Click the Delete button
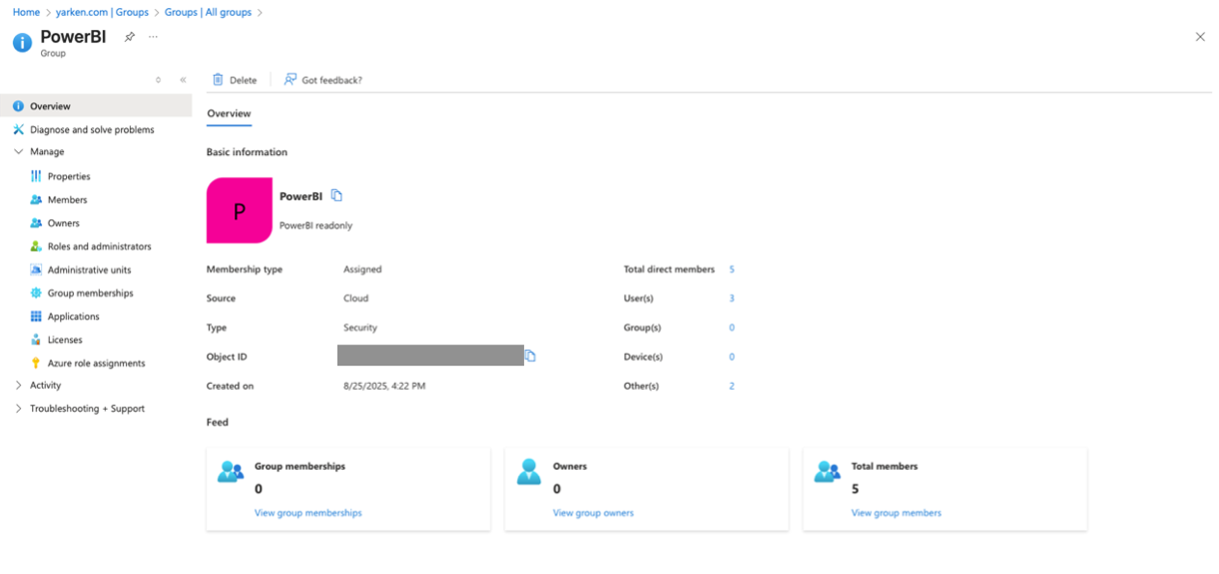This screenshot has height=574, width=1219. pyautogui.click(x=234, y=80)
